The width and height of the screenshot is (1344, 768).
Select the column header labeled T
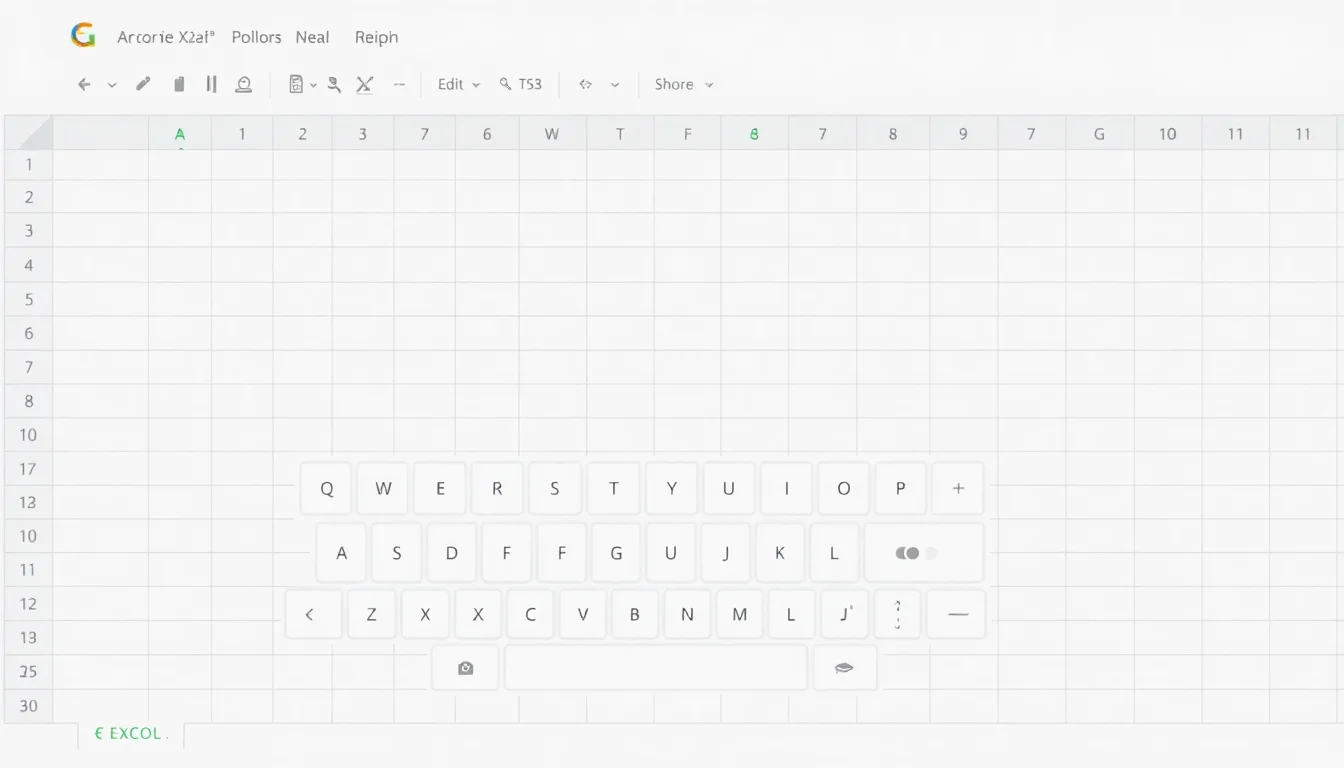[620, 133]
